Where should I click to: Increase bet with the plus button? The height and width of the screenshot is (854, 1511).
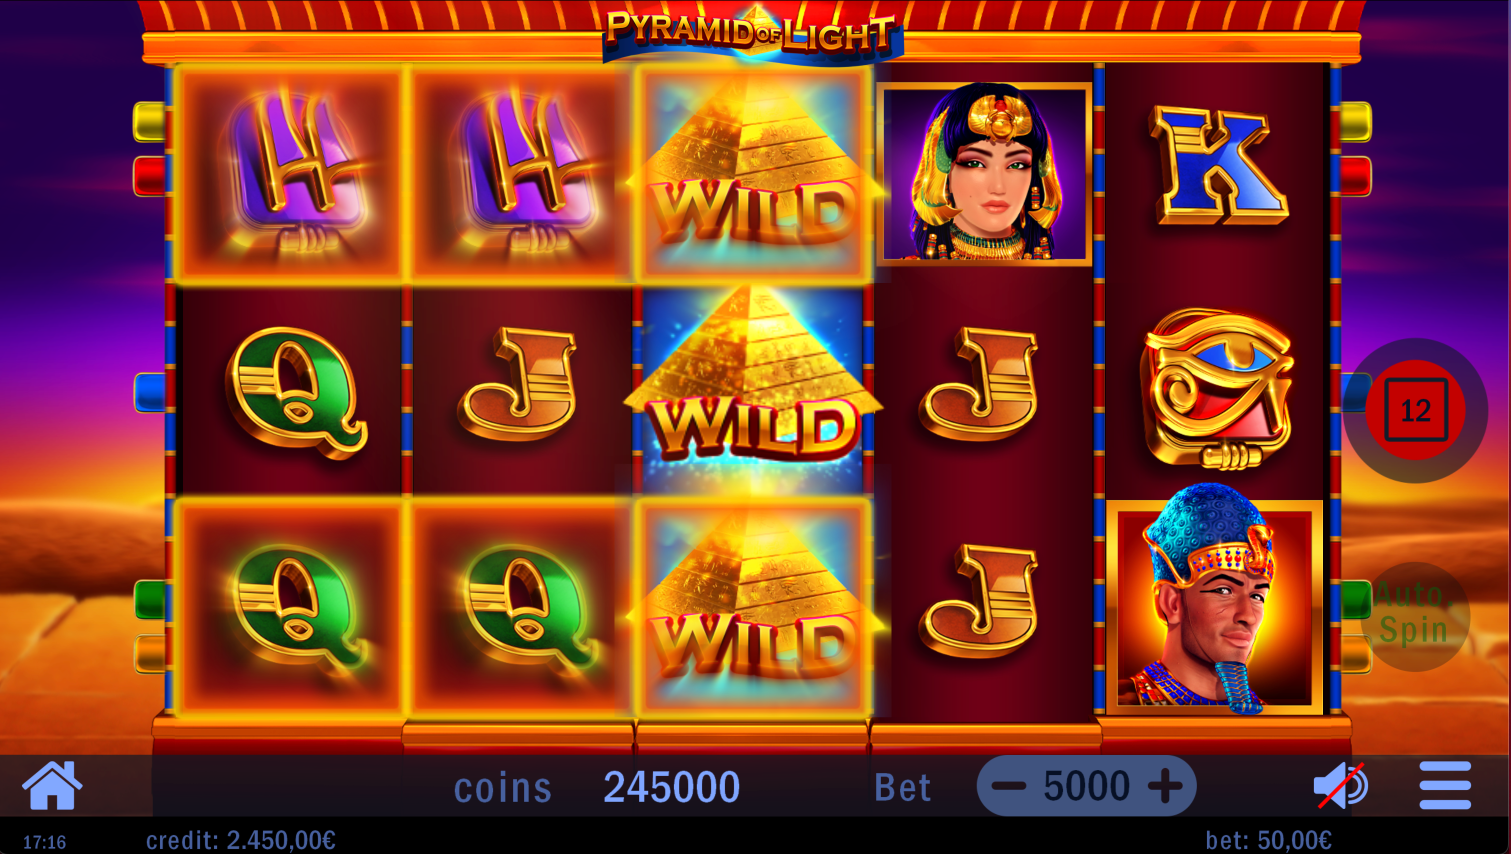[1165, 786]
